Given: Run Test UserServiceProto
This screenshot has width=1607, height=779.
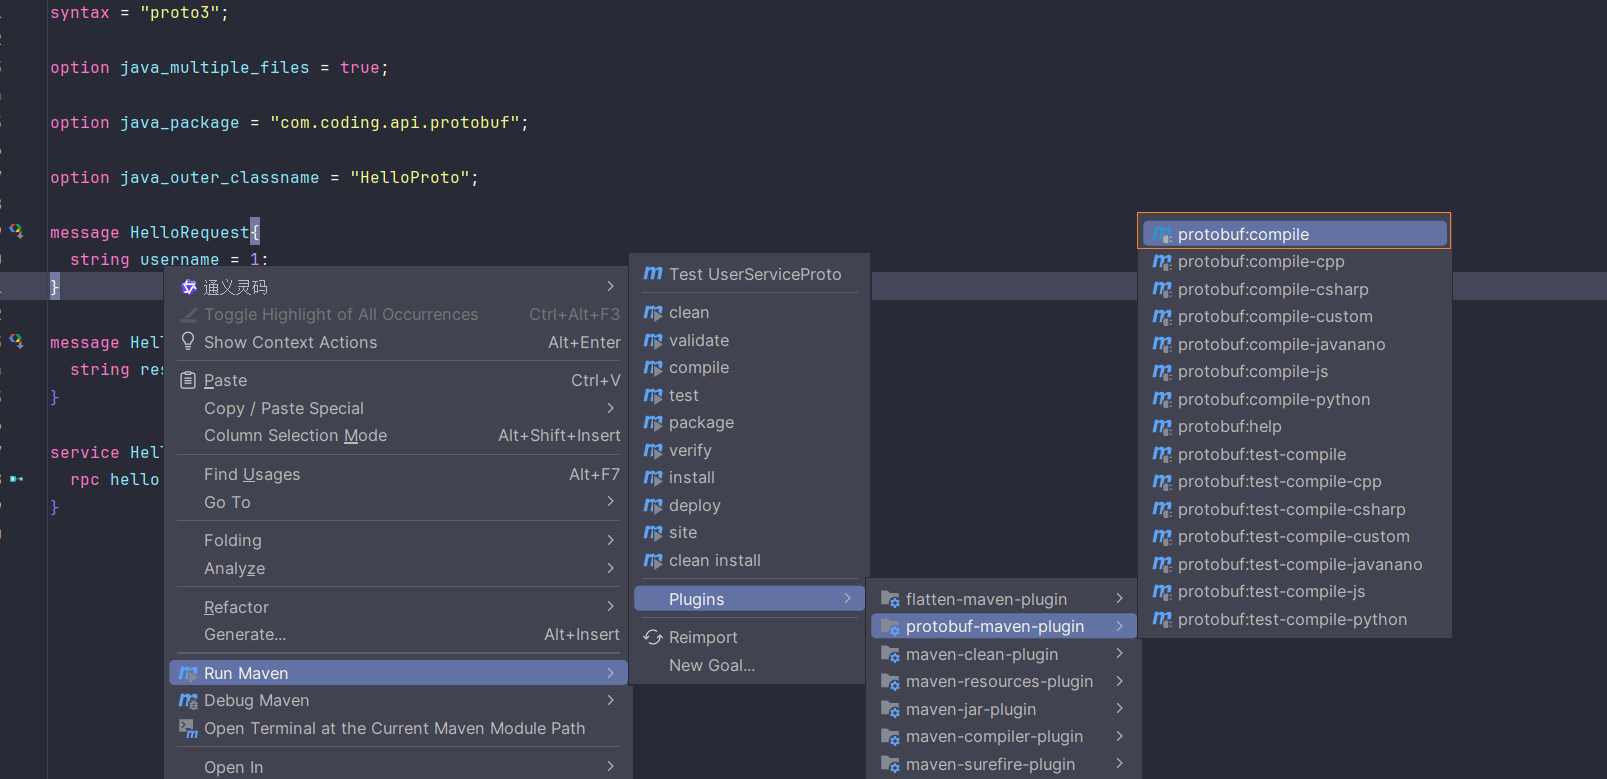Looking at the screenshot, I should [x=754, y=275].
